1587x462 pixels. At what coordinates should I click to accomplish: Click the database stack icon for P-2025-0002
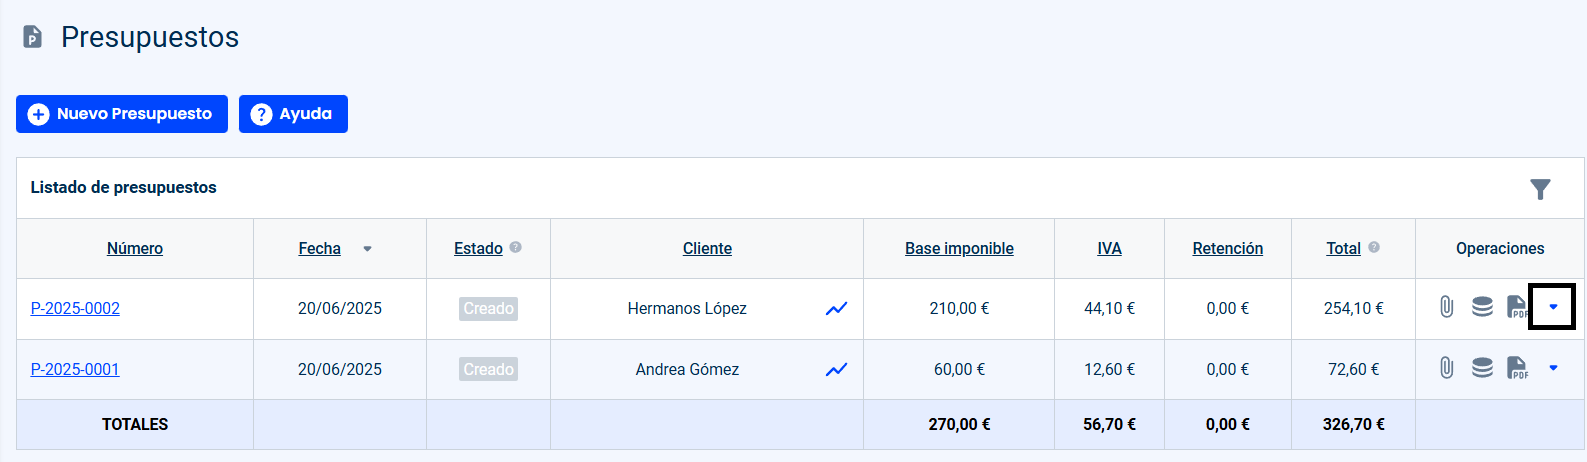point(1482,307)
